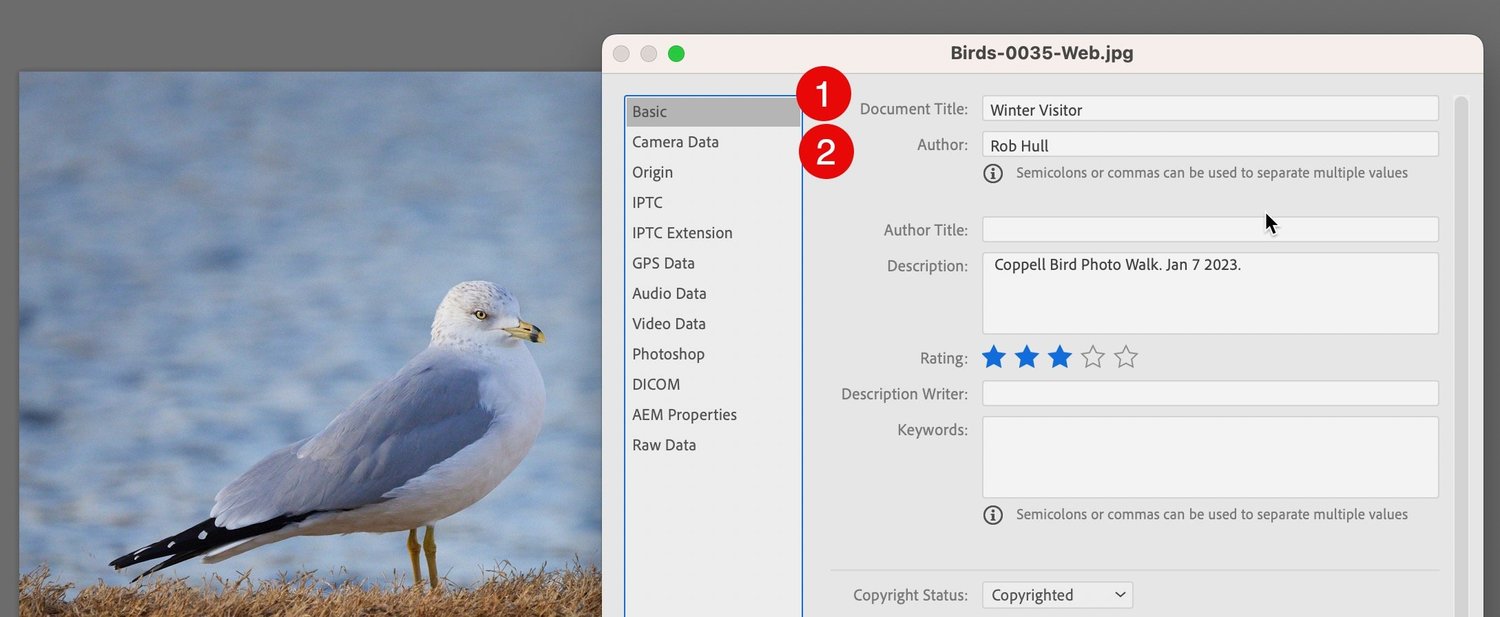Image resolution: width=1500 pixels, height=617 pixels.
Task: Click the red badge labeled 2
Action: 825,152
